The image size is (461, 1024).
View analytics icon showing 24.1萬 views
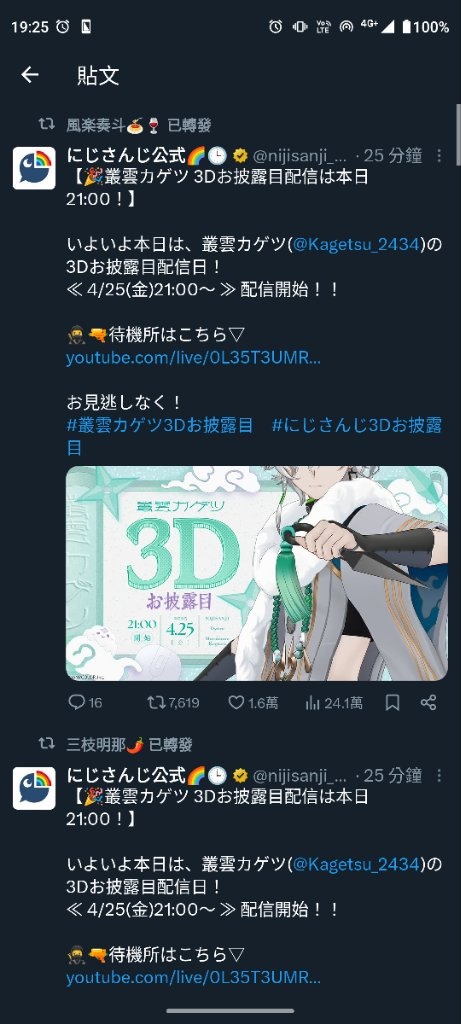(334, 702)
